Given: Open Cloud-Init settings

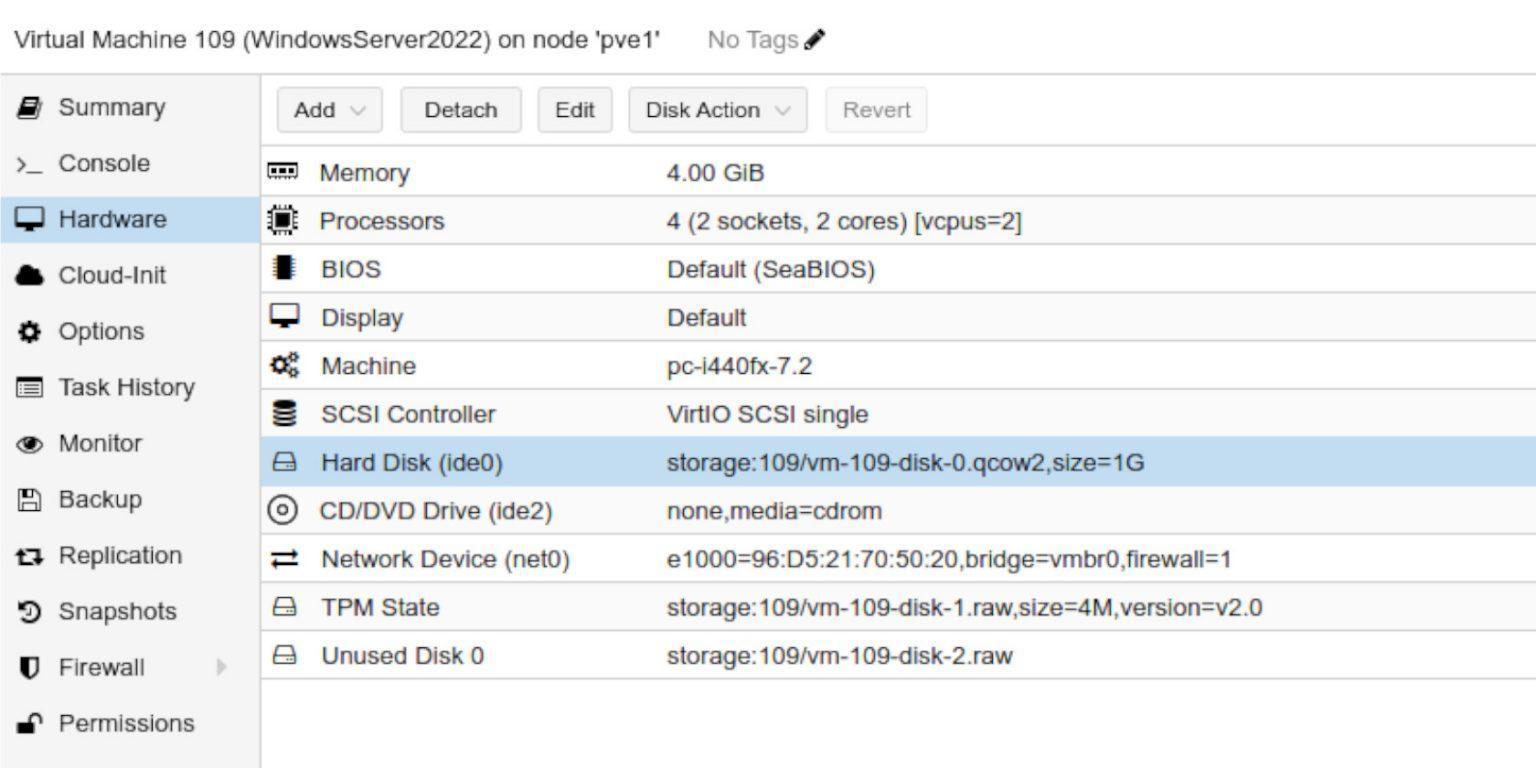Looking at the screenshot, I should [x=112, y=275].
